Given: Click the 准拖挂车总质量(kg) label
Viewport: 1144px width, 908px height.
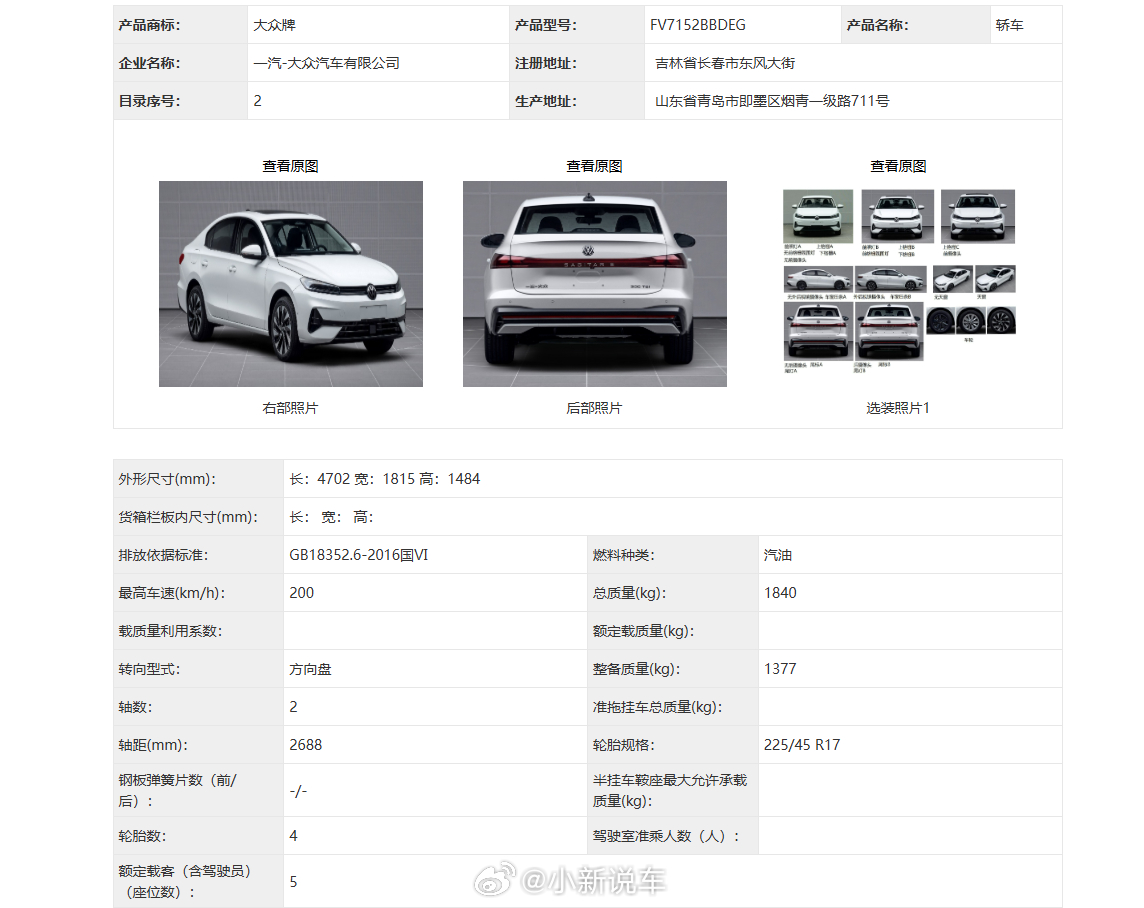Looking at the screenshot, I should 657,706.
